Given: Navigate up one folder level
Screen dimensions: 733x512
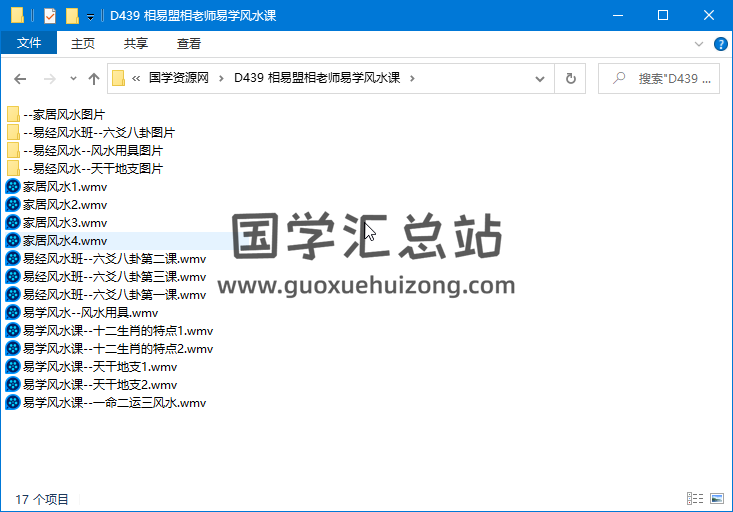Looking at the screenshot, I should point(94,78).
